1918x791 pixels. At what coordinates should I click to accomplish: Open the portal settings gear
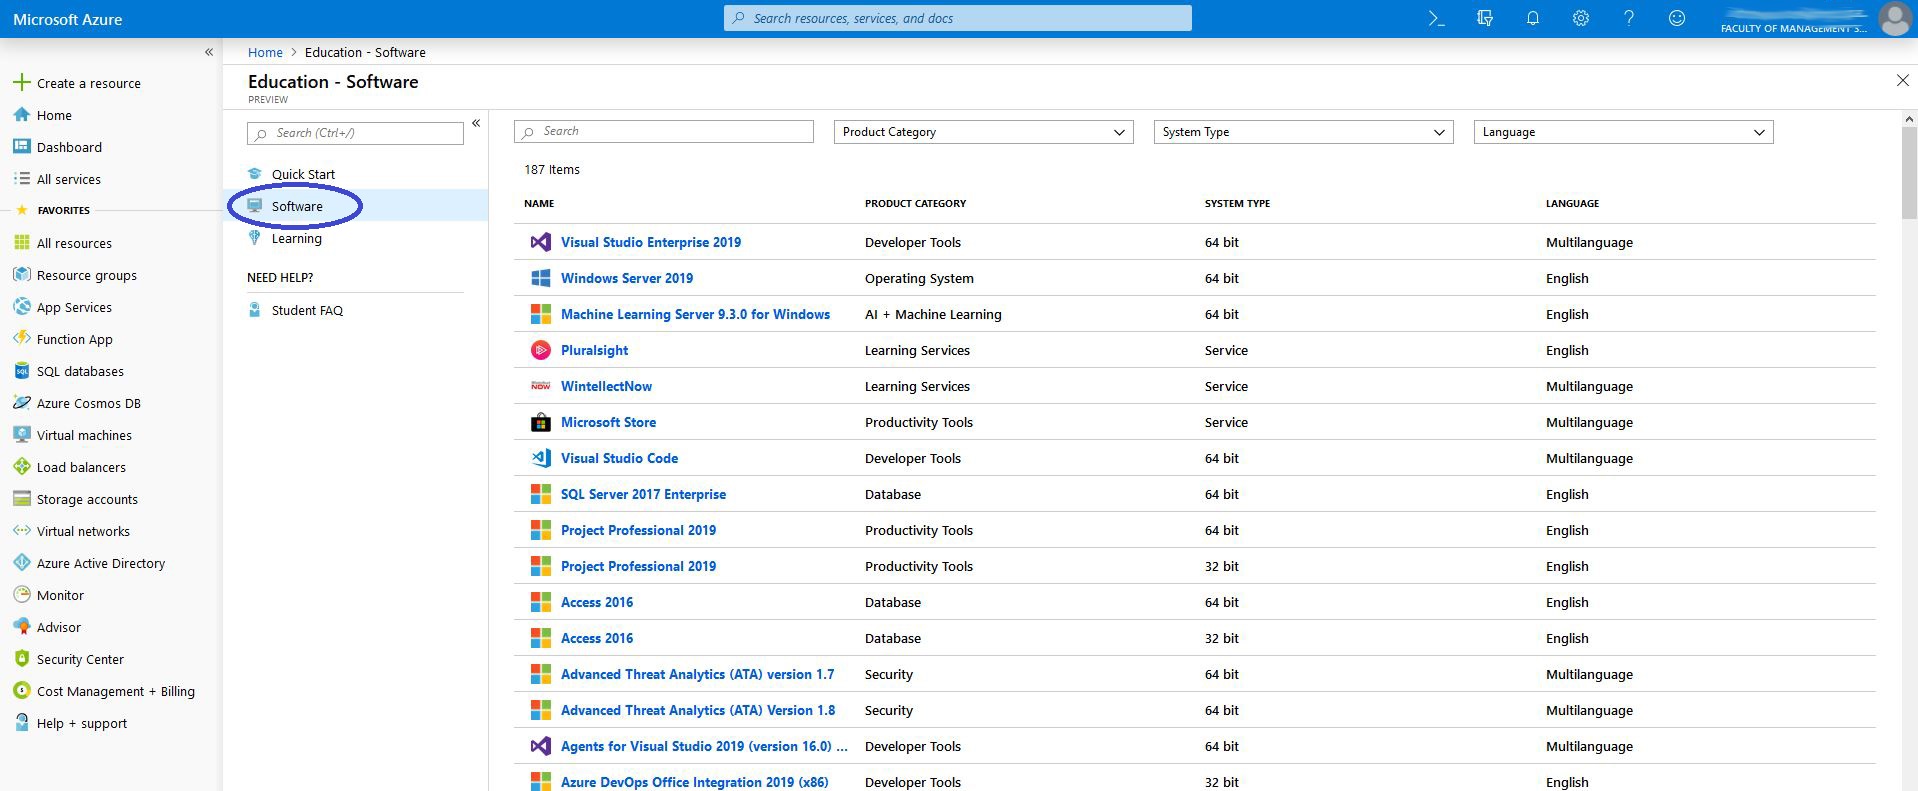1580,18
